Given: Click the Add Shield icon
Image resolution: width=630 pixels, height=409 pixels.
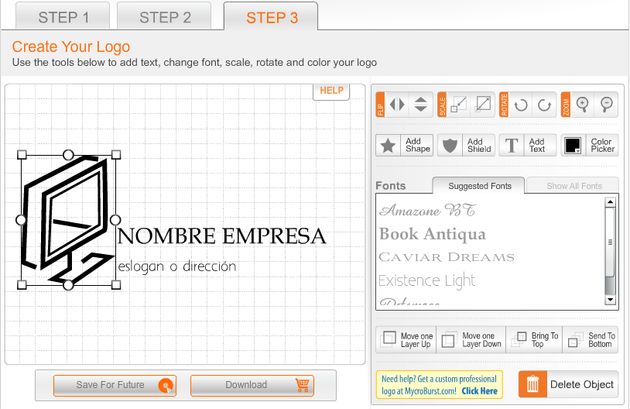Looking at the screenshot, I should 451,146.
